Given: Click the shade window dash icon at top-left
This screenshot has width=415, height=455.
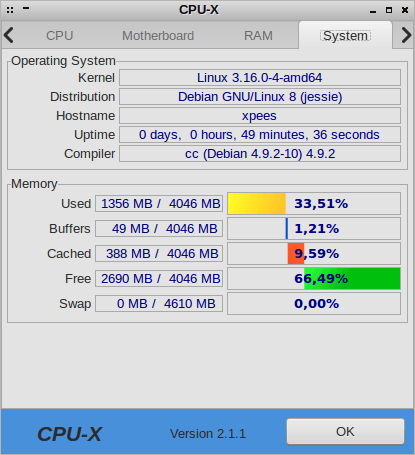Looking at the screenshot, I should [x=26, y=9].
